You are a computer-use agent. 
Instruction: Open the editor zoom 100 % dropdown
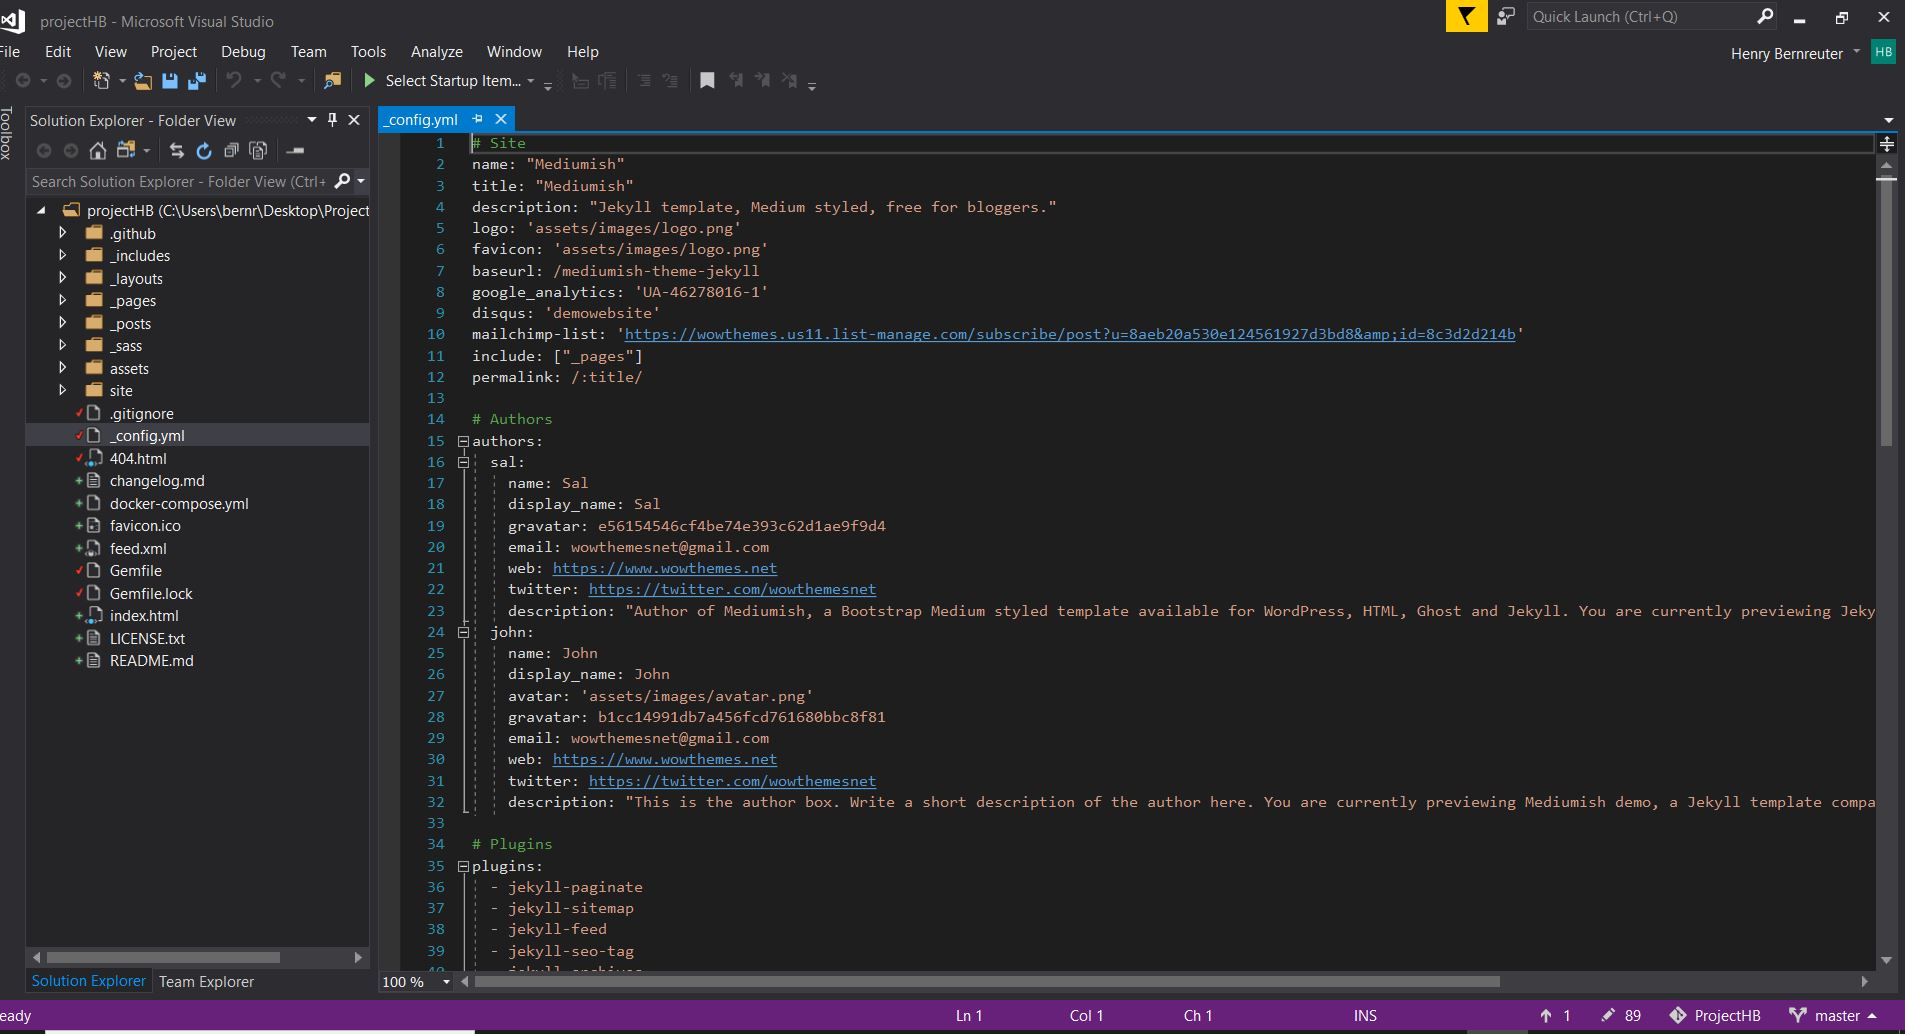point(446,982)
